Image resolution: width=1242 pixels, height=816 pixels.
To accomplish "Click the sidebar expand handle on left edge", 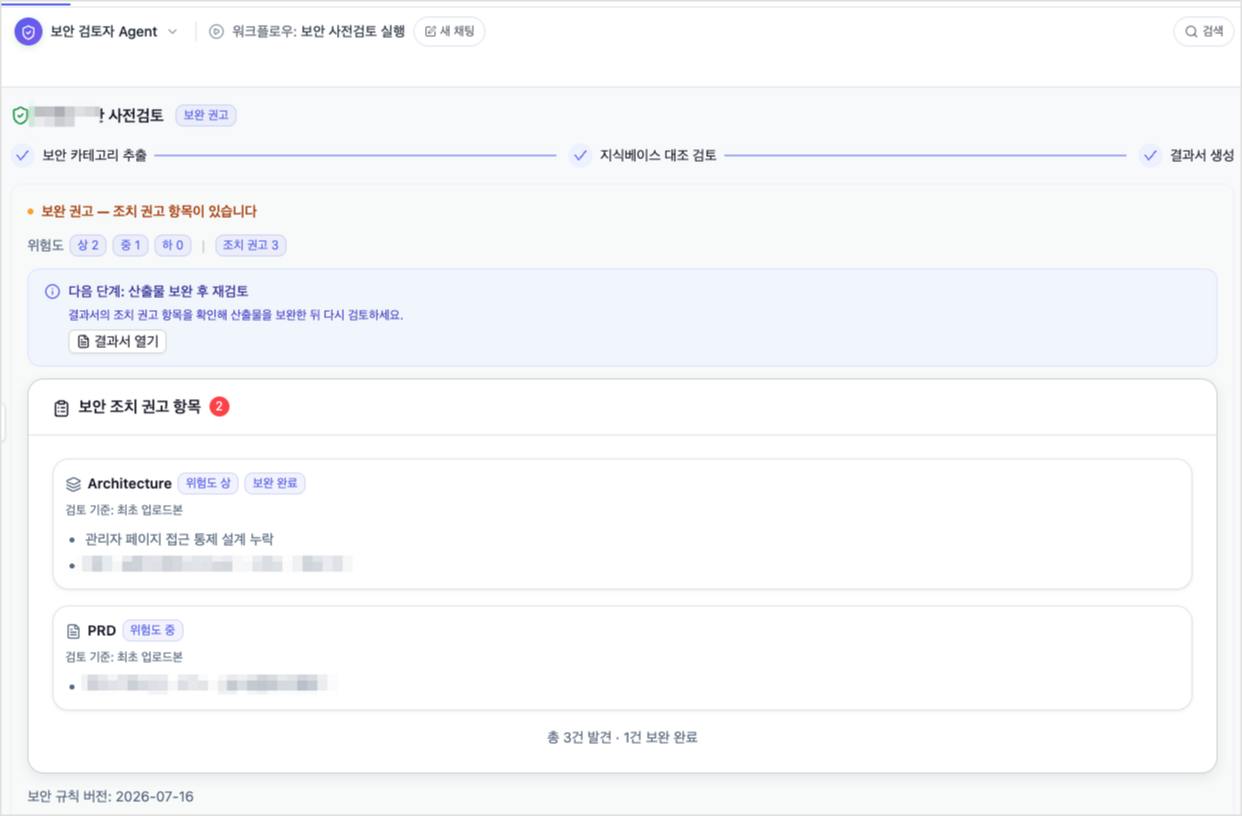I will 3,422.
